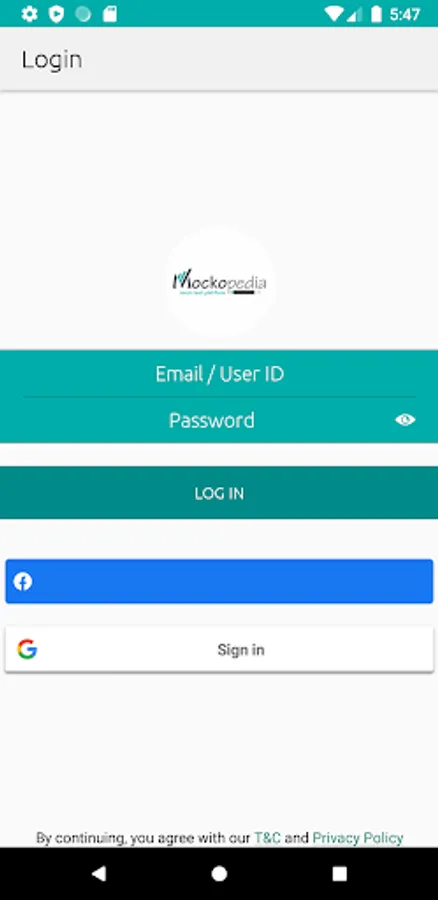Tap the battery indicator icon
This screenshot has height=900, width=438.
point(377,14)
